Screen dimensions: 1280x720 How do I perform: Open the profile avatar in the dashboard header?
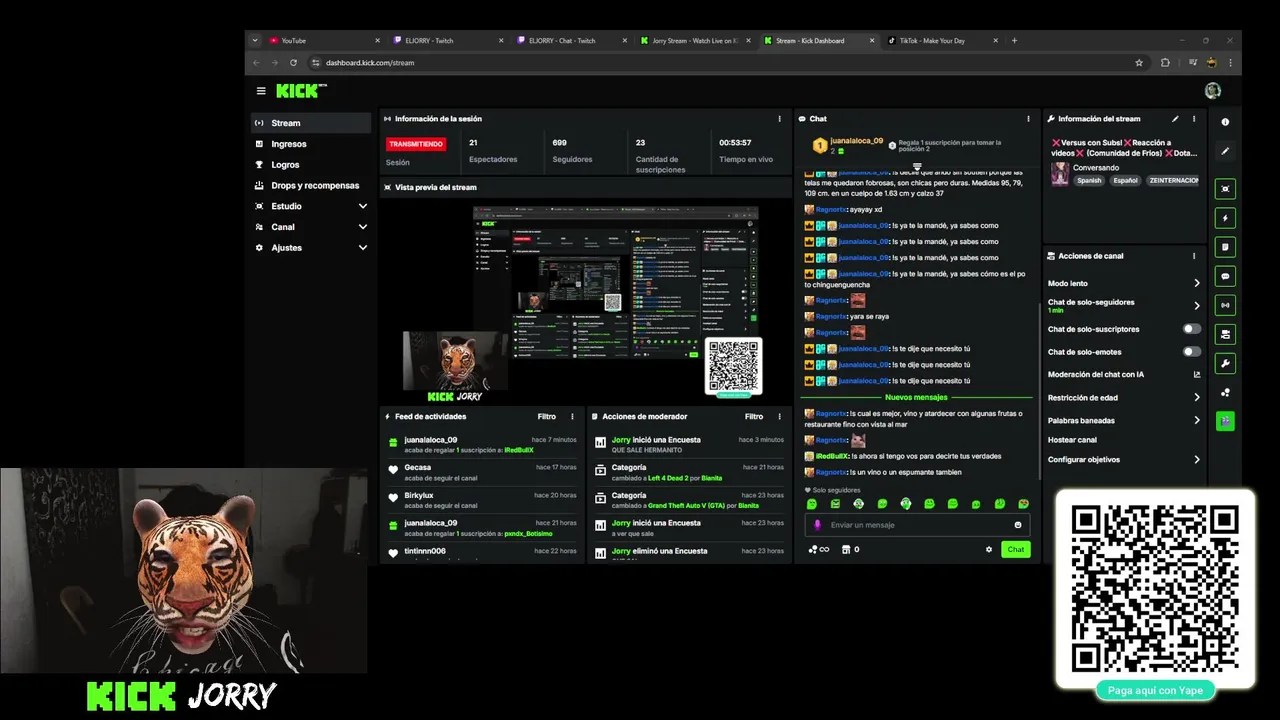pyautogui.click(x=1213, y=91)
